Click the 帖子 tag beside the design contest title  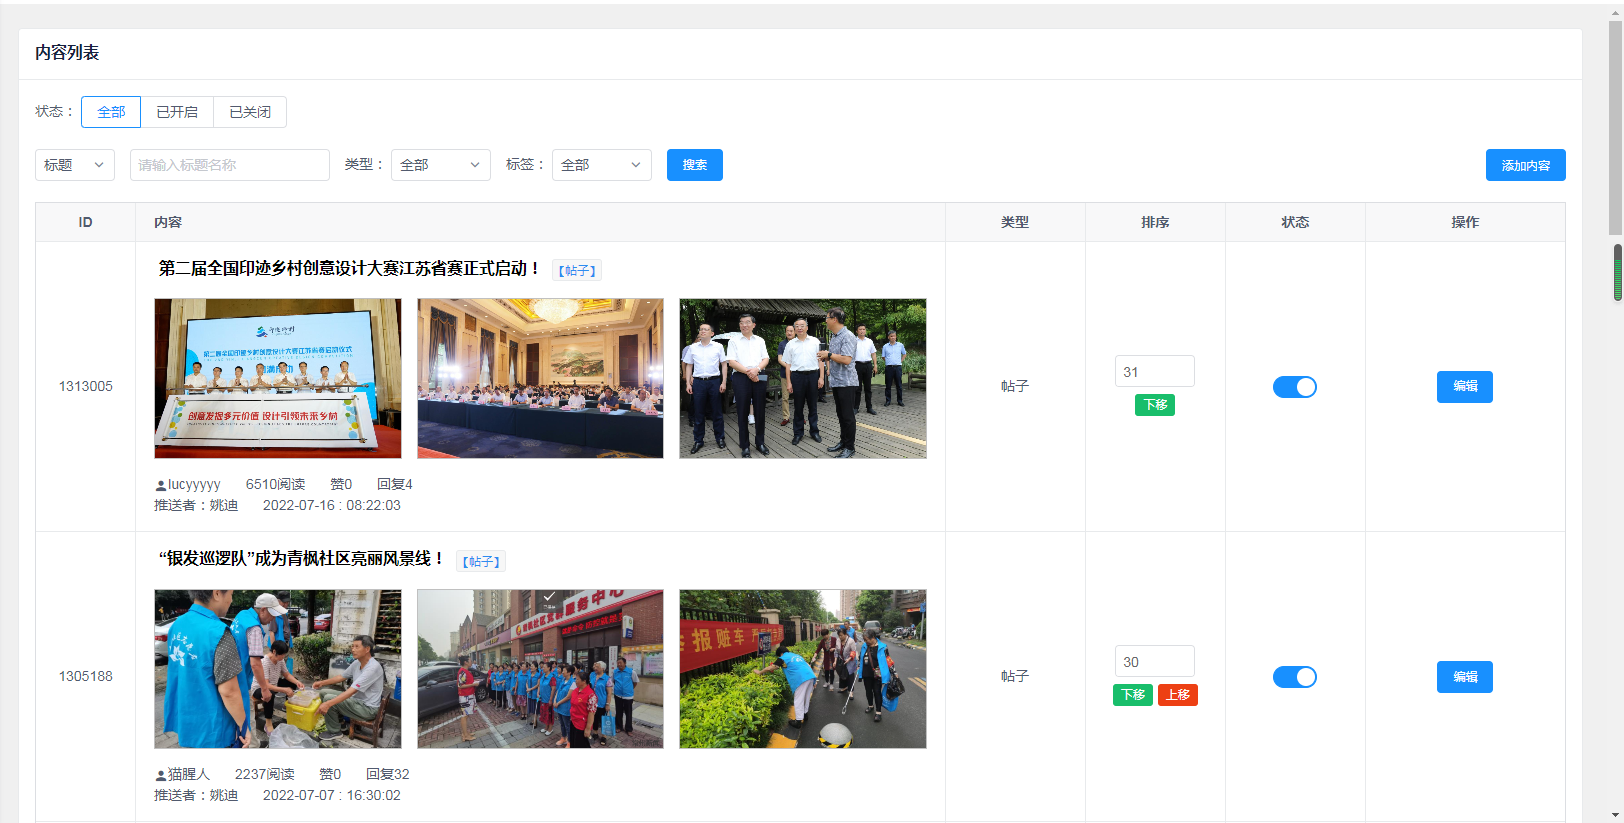[577, 271]
